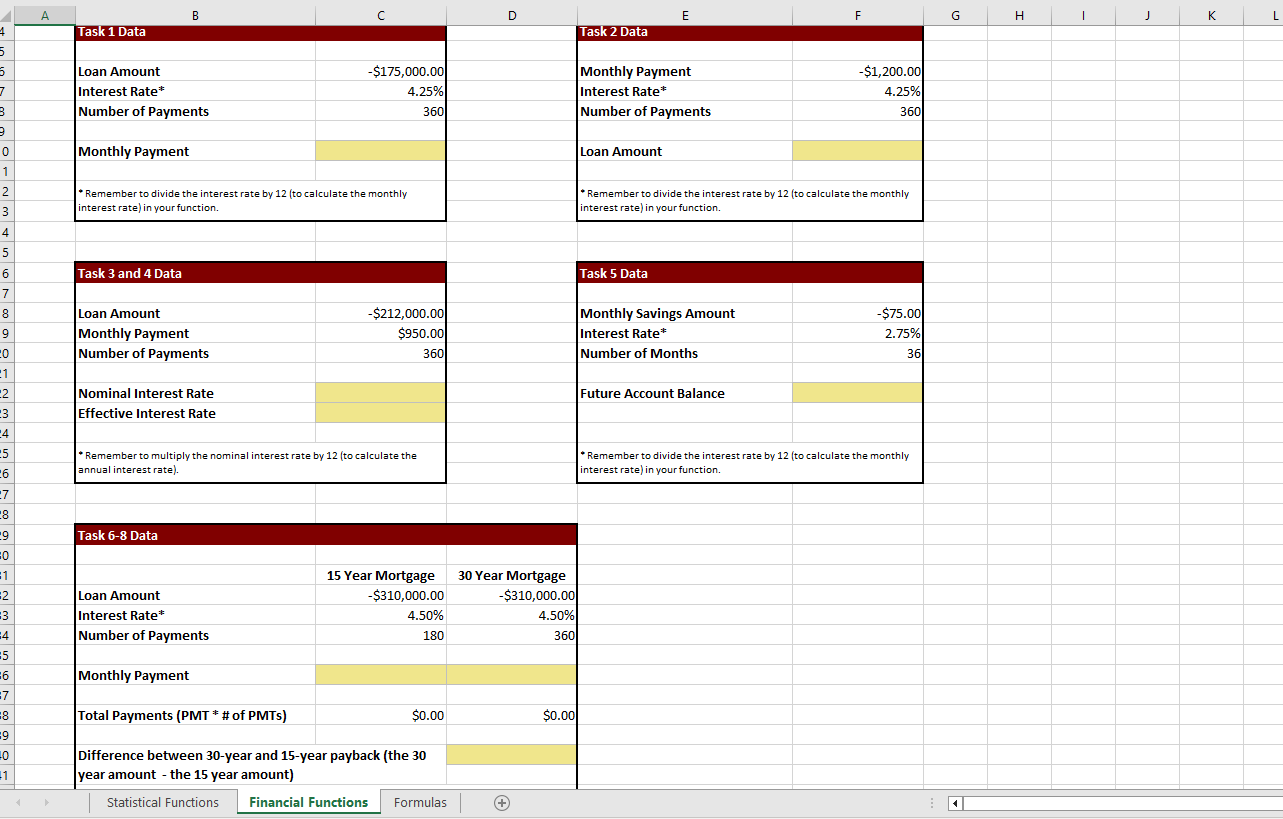Add a new worksheet using the plus icon
1283x819 pixels.
502,802
